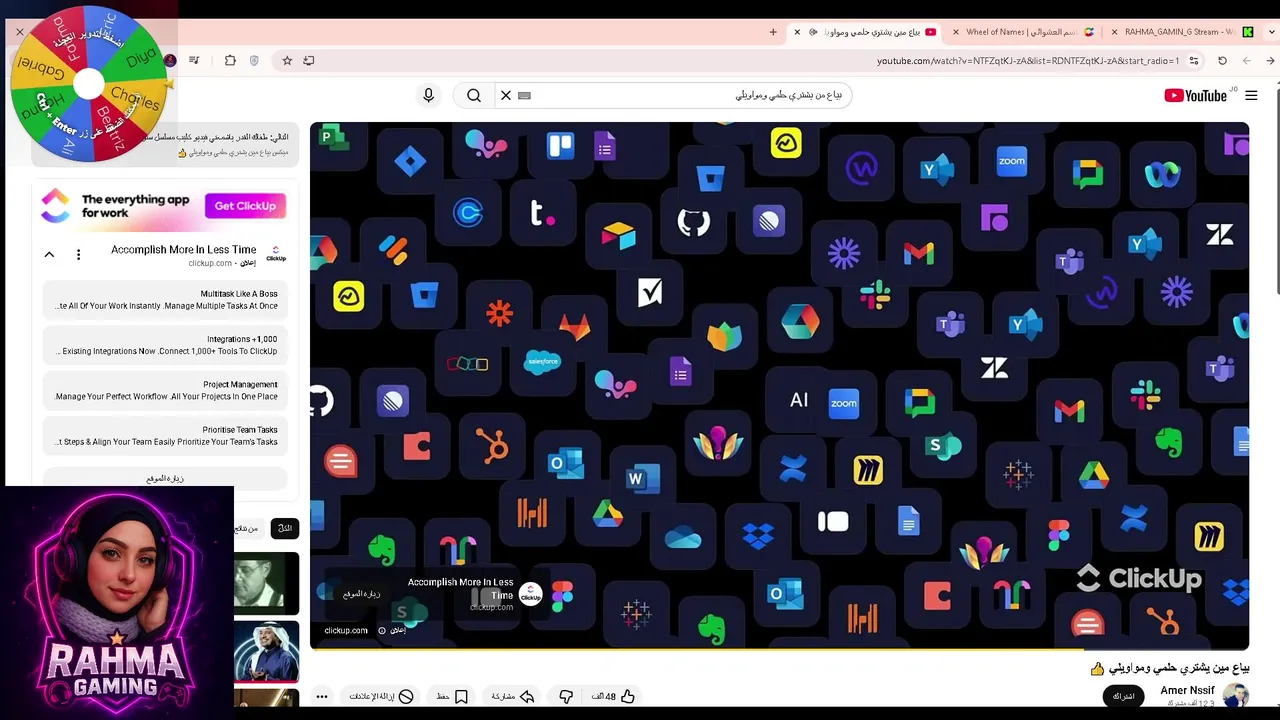
Task: Subscribe to Amer Nssif with اشتراك
Action: (x=1123, y=696)
